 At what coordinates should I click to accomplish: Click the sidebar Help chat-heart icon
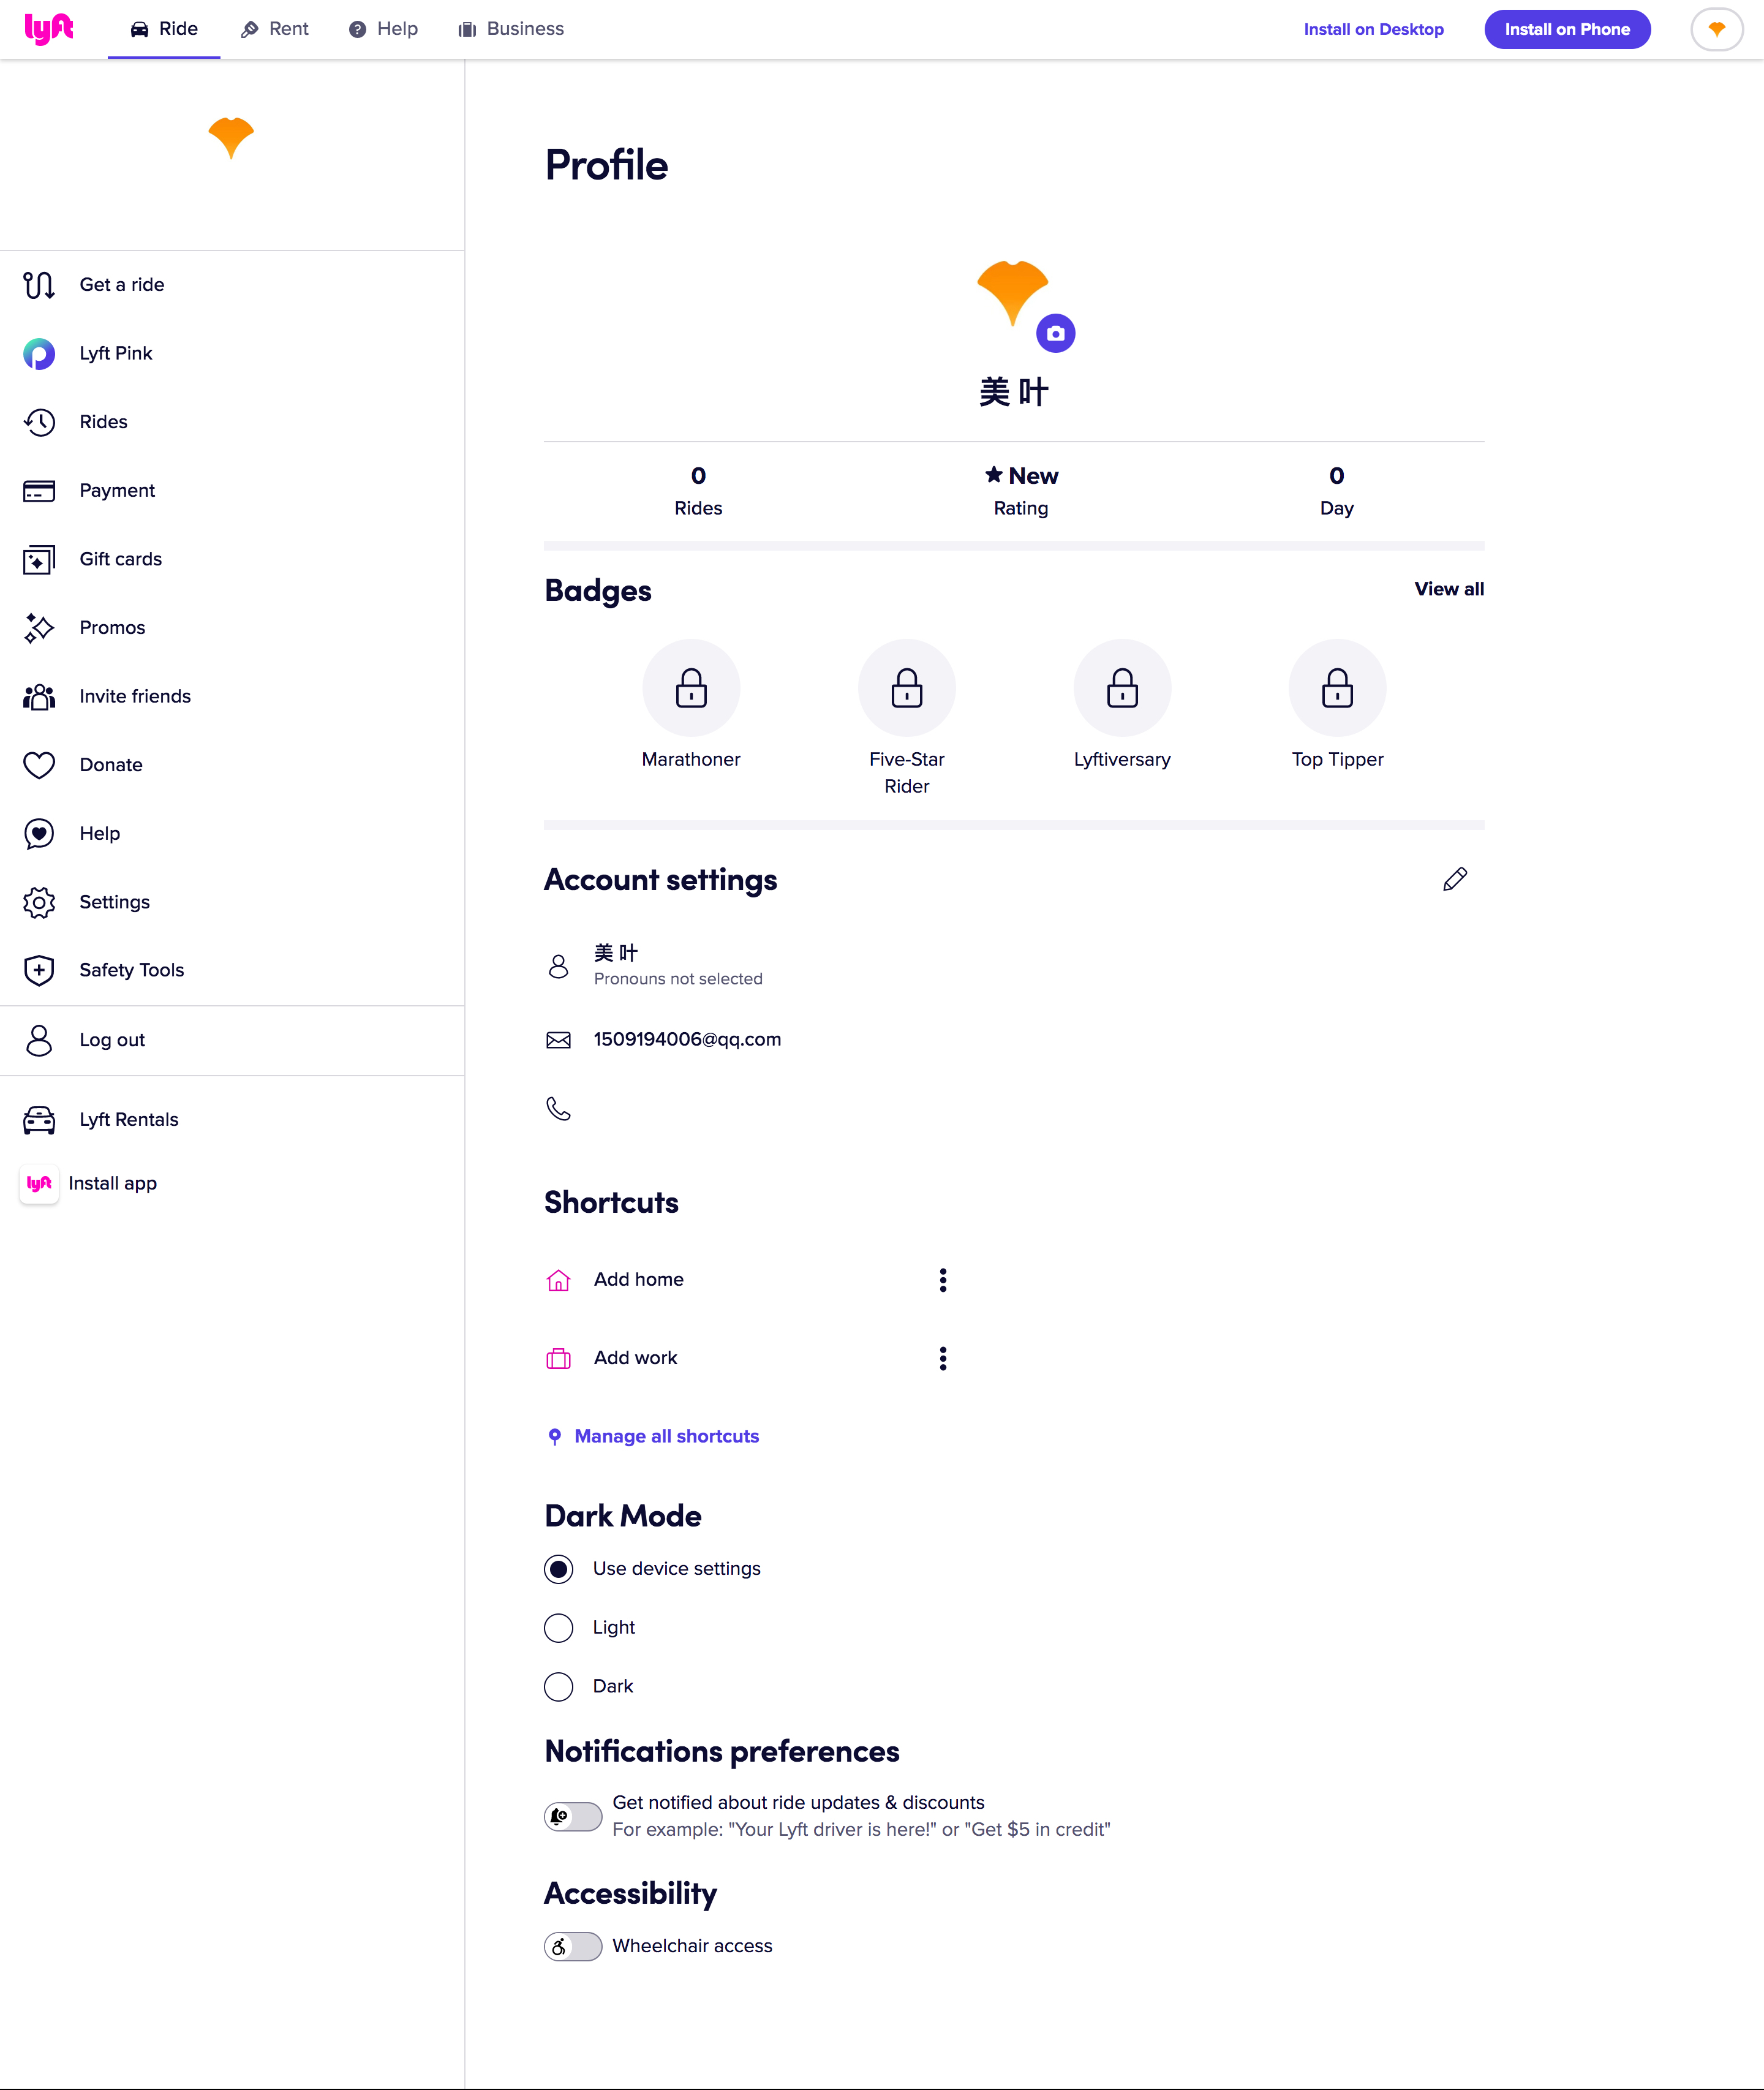pos(39,834)
